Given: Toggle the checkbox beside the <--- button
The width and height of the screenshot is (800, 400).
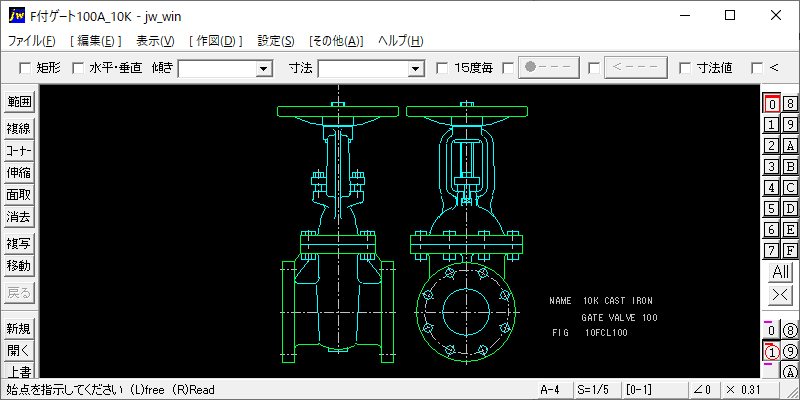Looking at the screenshot, I should [594, 68].
